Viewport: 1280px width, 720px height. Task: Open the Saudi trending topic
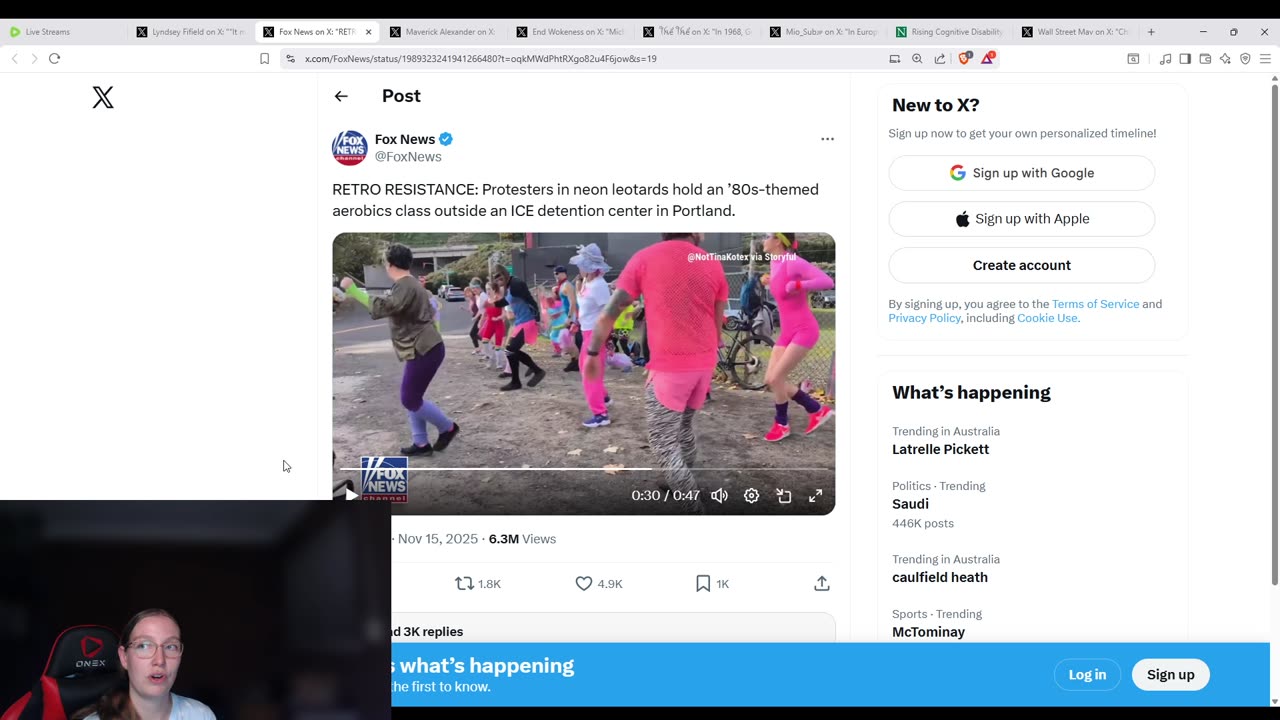click(911, 504)
